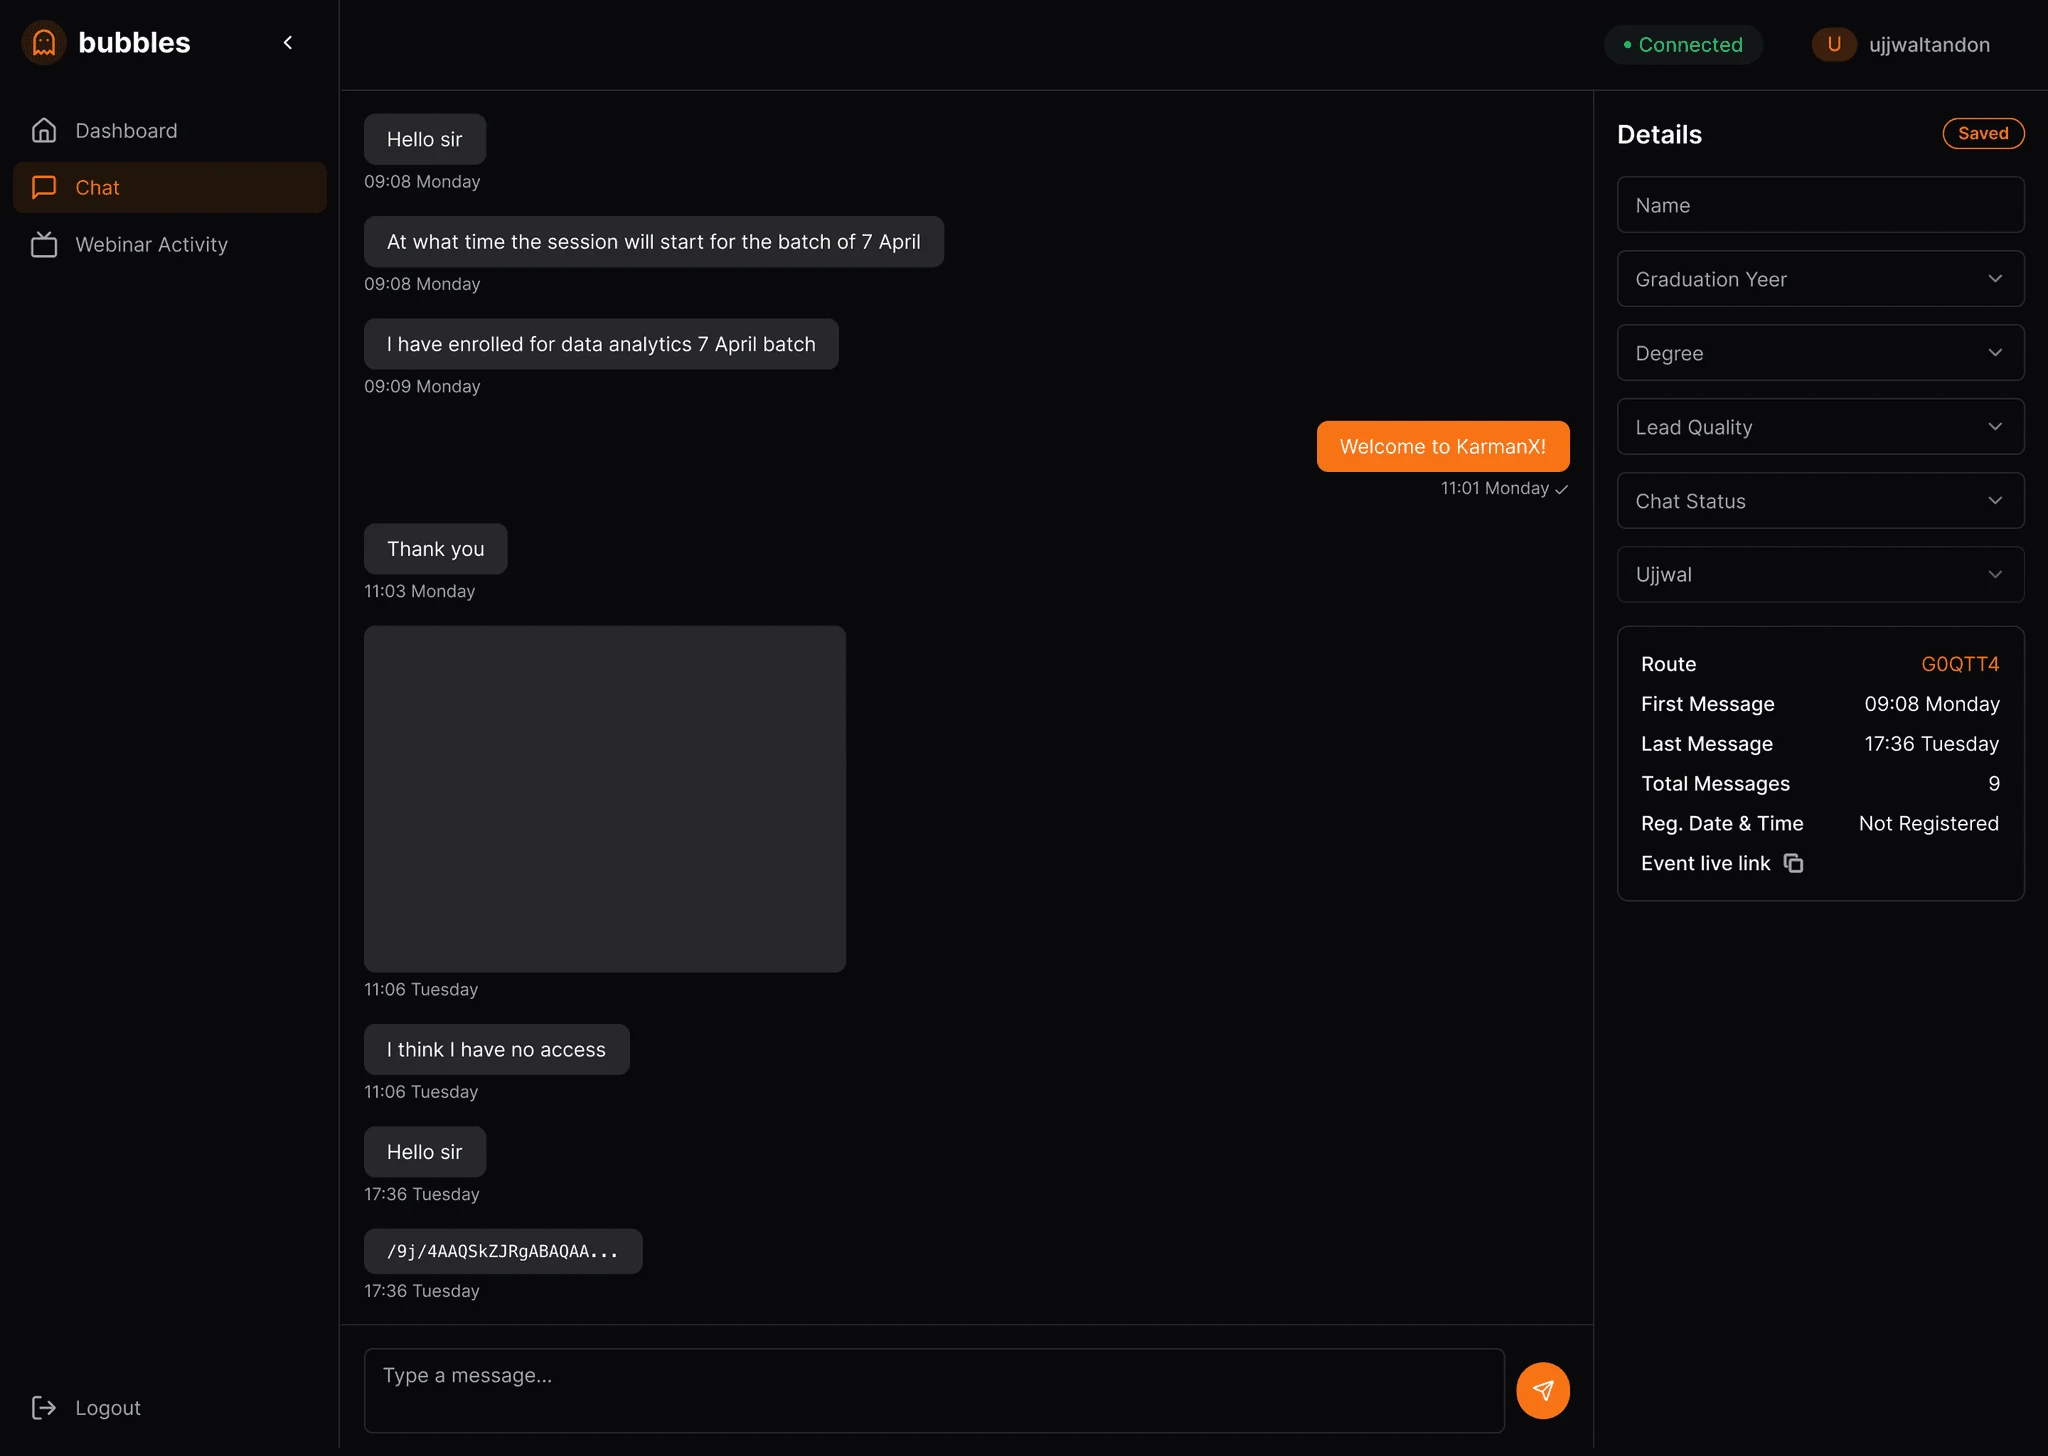The width and height of the screenshot is (2048, 1456).
Task: Open the image attachment sent at 11:06 Tuesday
Action: point(605,799)
